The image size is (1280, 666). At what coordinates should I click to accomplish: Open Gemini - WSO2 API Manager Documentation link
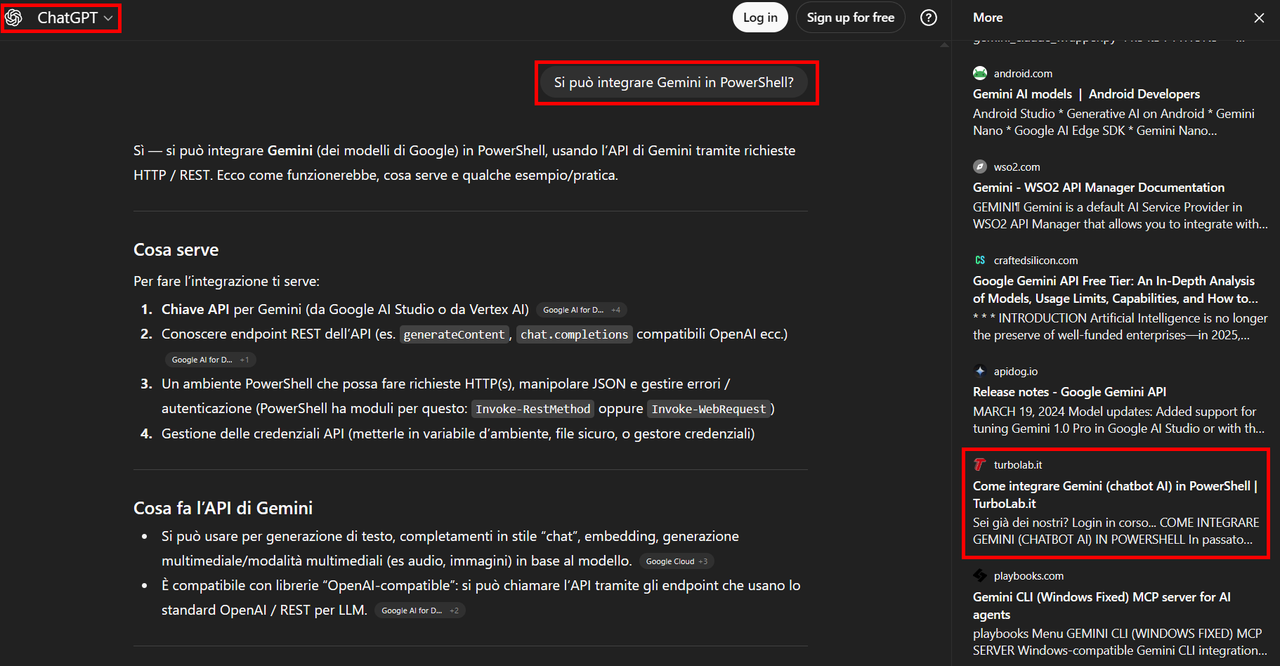click(x=1099, y=187)
